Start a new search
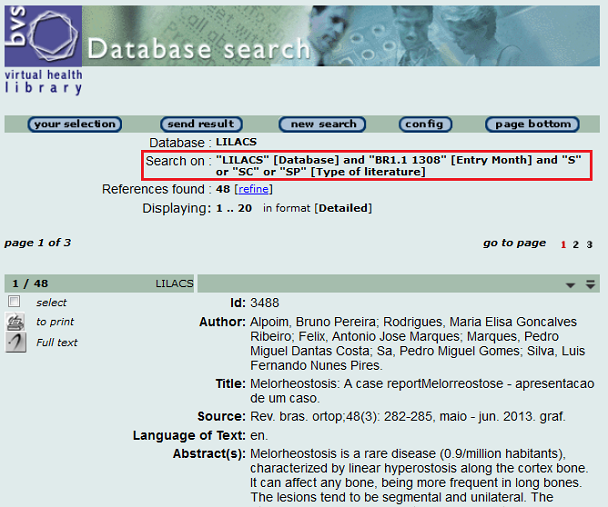Image resolution: width=608 pixels, height=507 pixels. (322, 124)
